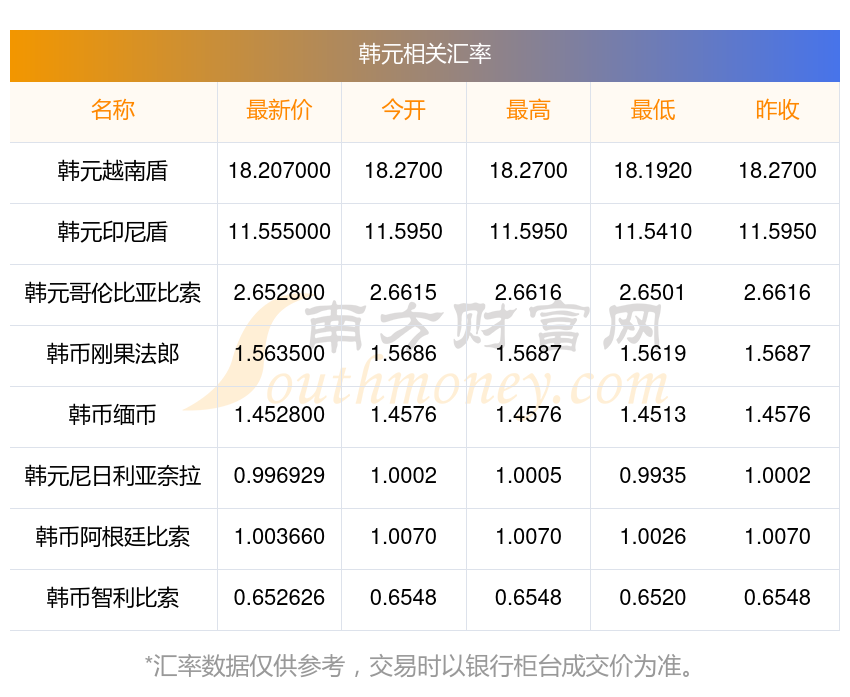Click the 18.207000 latest price value

(x=279, y=171)
